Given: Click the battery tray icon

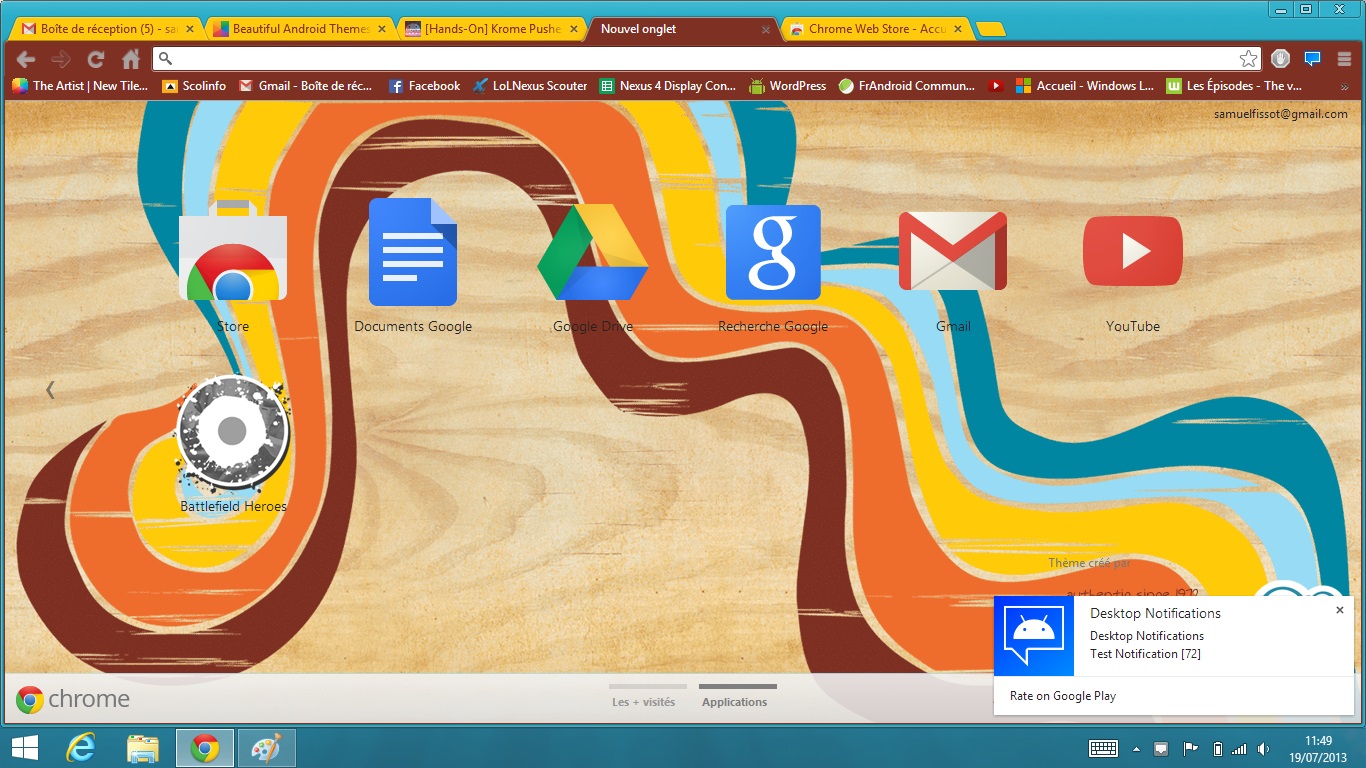Looking at the screenshot, I should [x=1217, y=748].
